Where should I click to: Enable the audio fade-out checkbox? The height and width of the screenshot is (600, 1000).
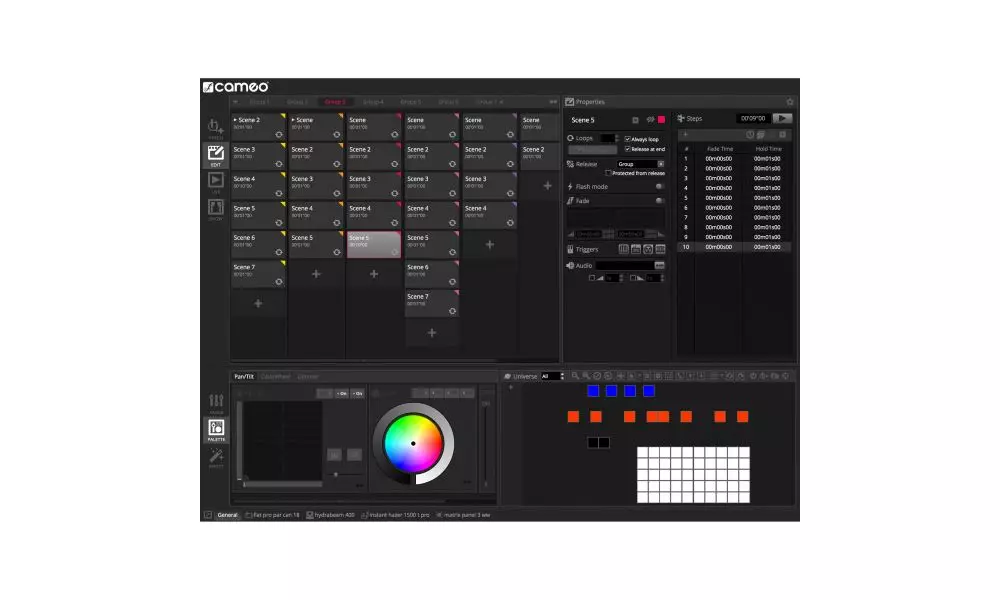point(633,278)
